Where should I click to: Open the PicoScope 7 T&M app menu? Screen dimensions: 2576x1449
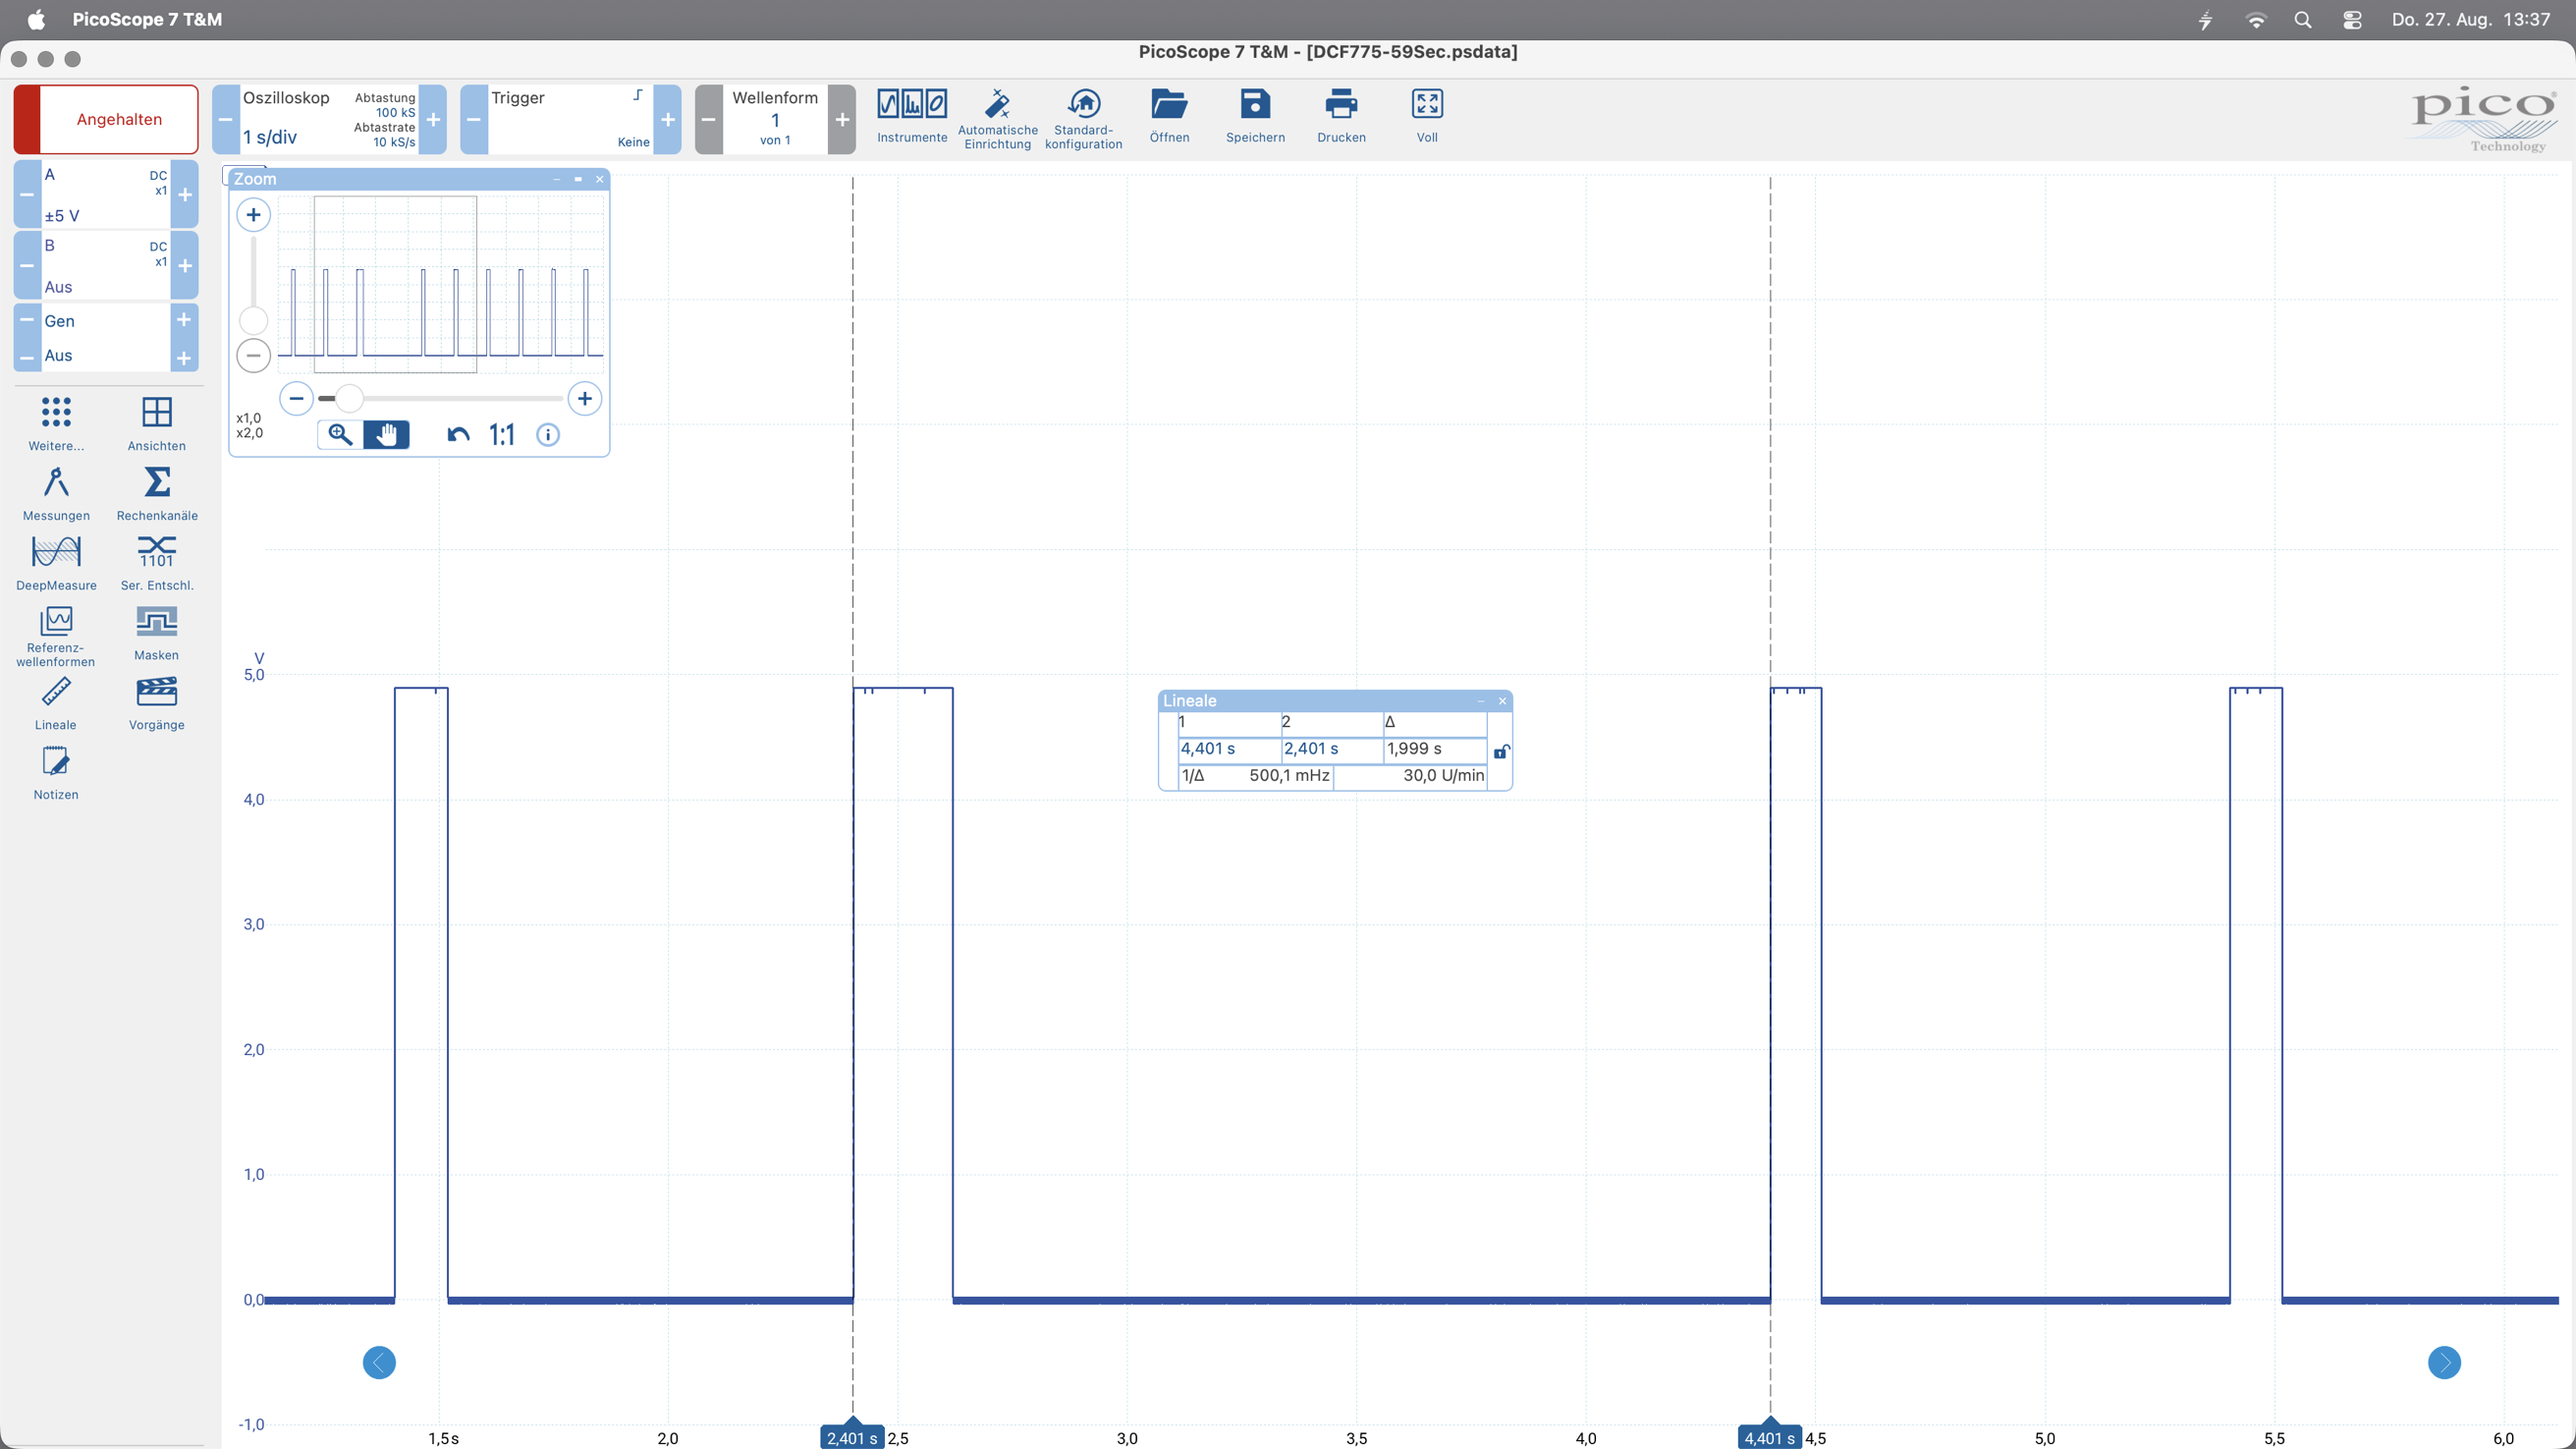click(147, 19)
